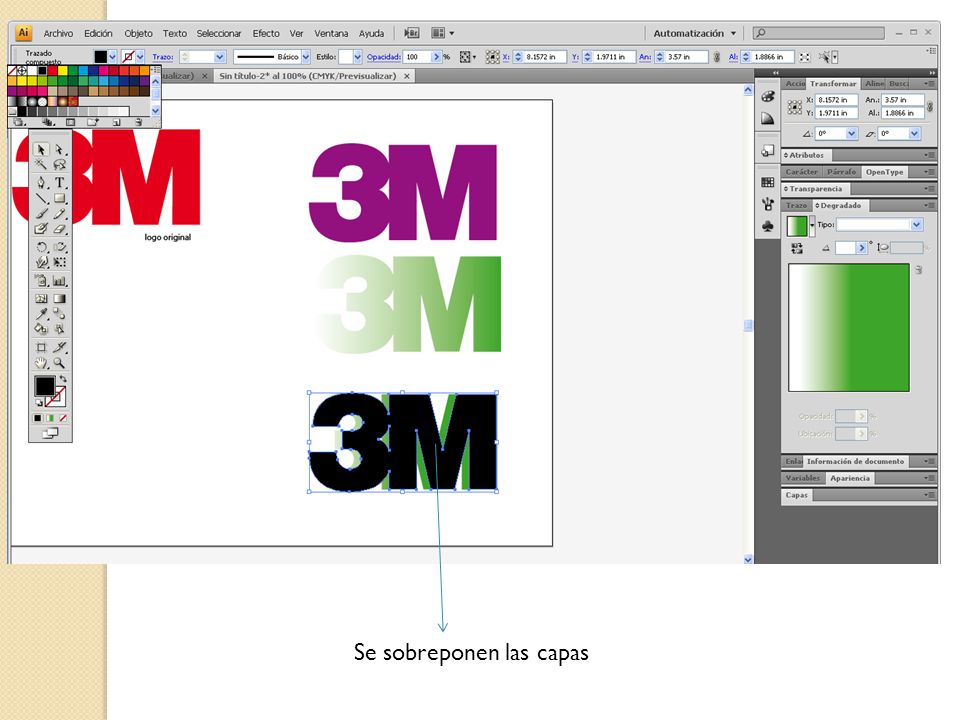
Task: Click the Opacidad link in control bar
Action: coord(383,57)
